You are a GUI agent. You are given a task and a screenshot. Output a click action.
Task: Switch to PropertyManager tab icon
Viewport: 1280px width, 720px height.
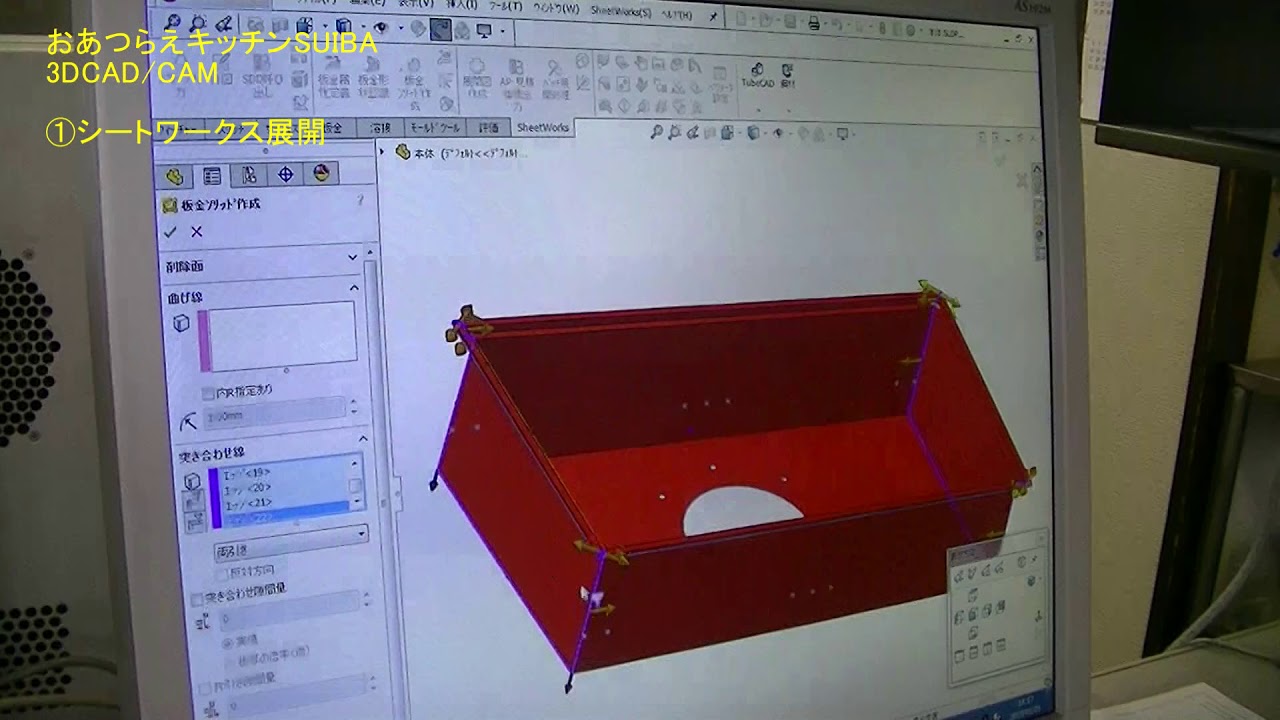click(211, 175)
